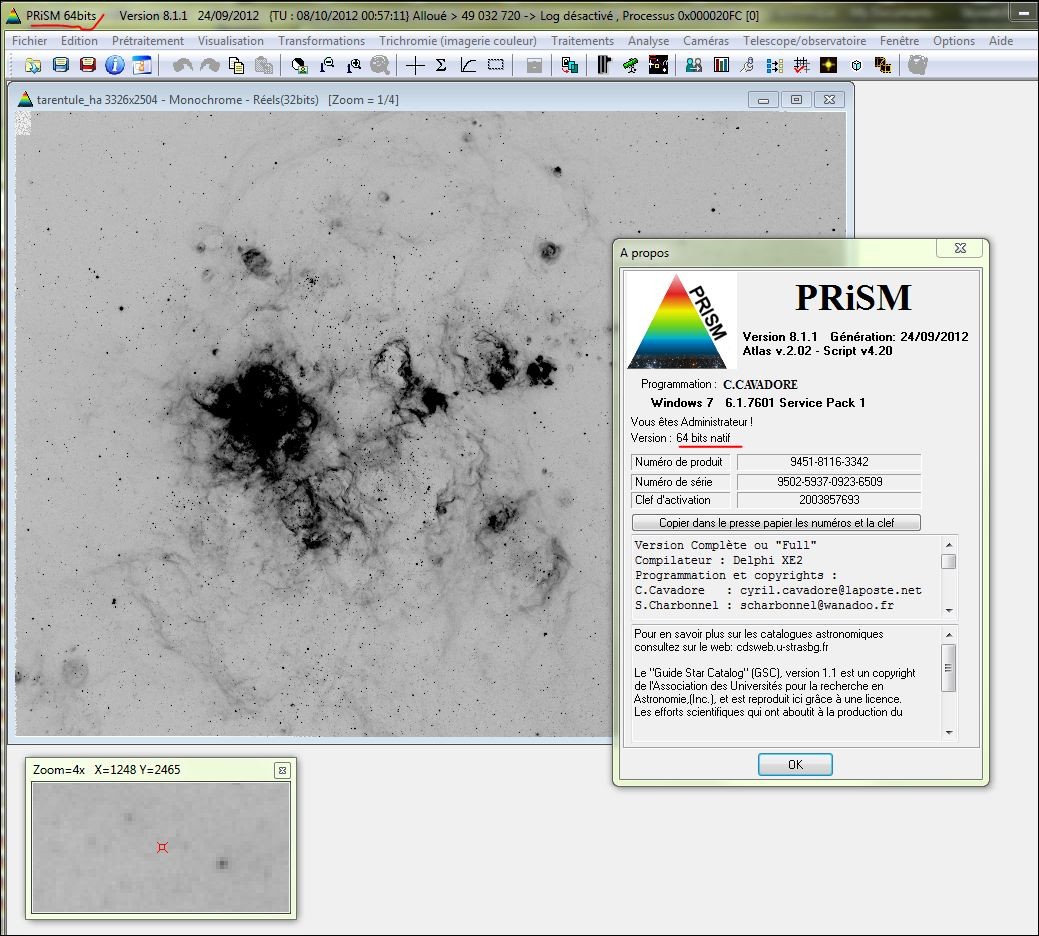Open the Telescope/observatoire menu
The height and width of the screenshot is (936, 1039).
pos(804,41)
